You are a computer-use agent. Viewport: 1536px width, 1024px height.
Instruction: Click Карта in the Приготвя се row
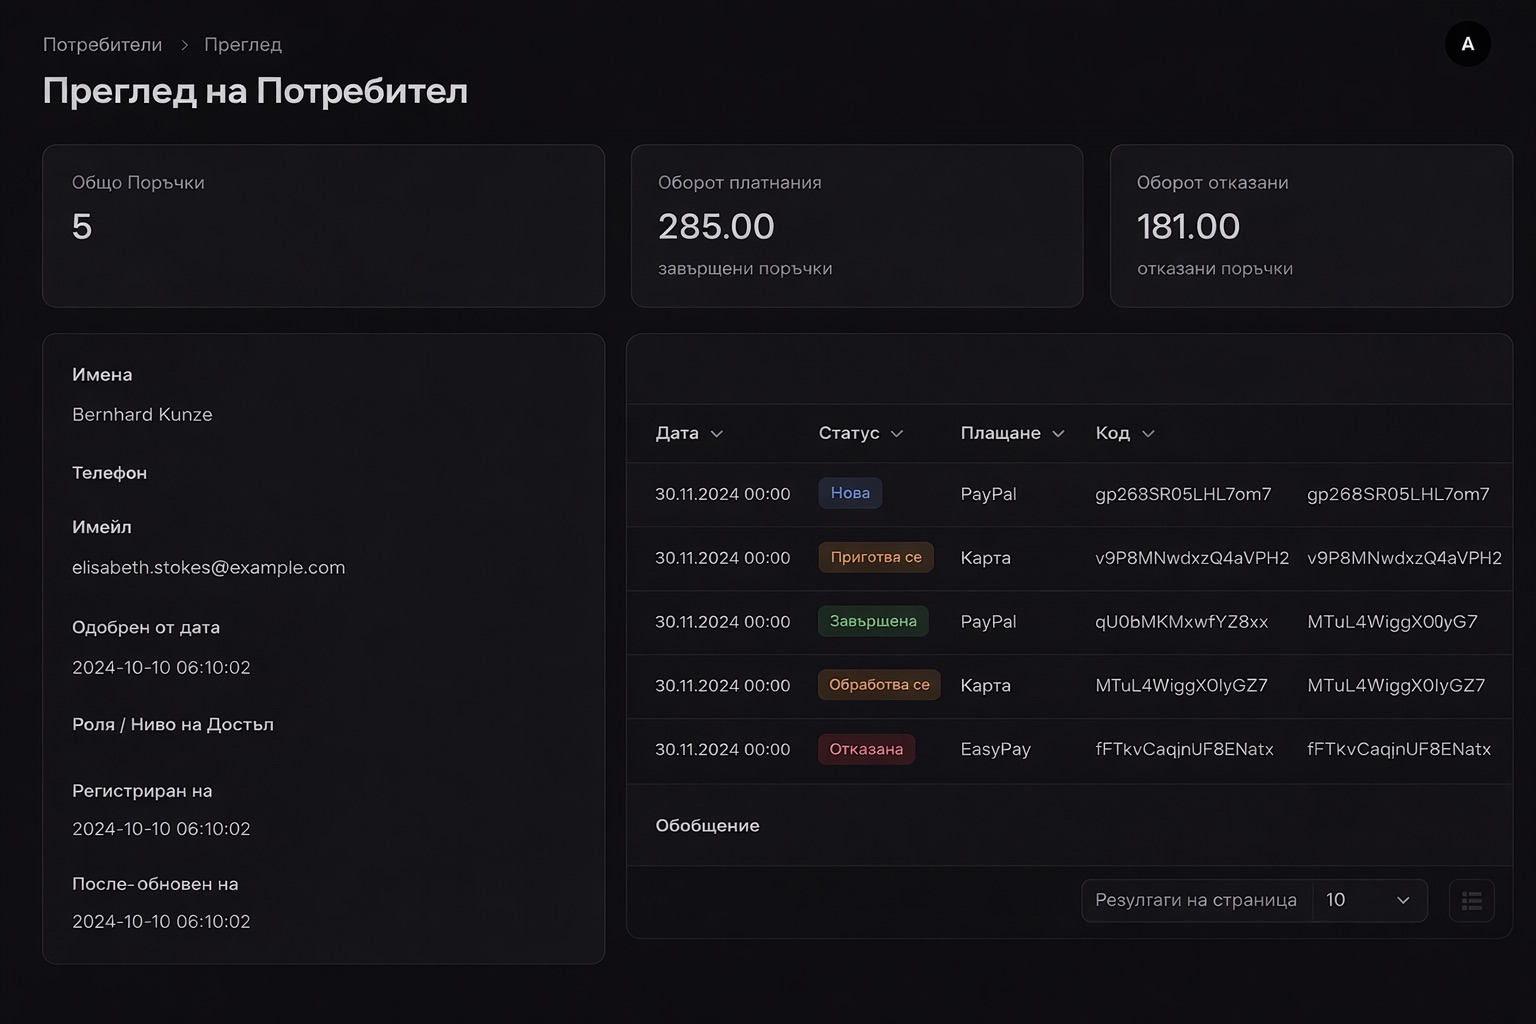(x=985, y=558)
